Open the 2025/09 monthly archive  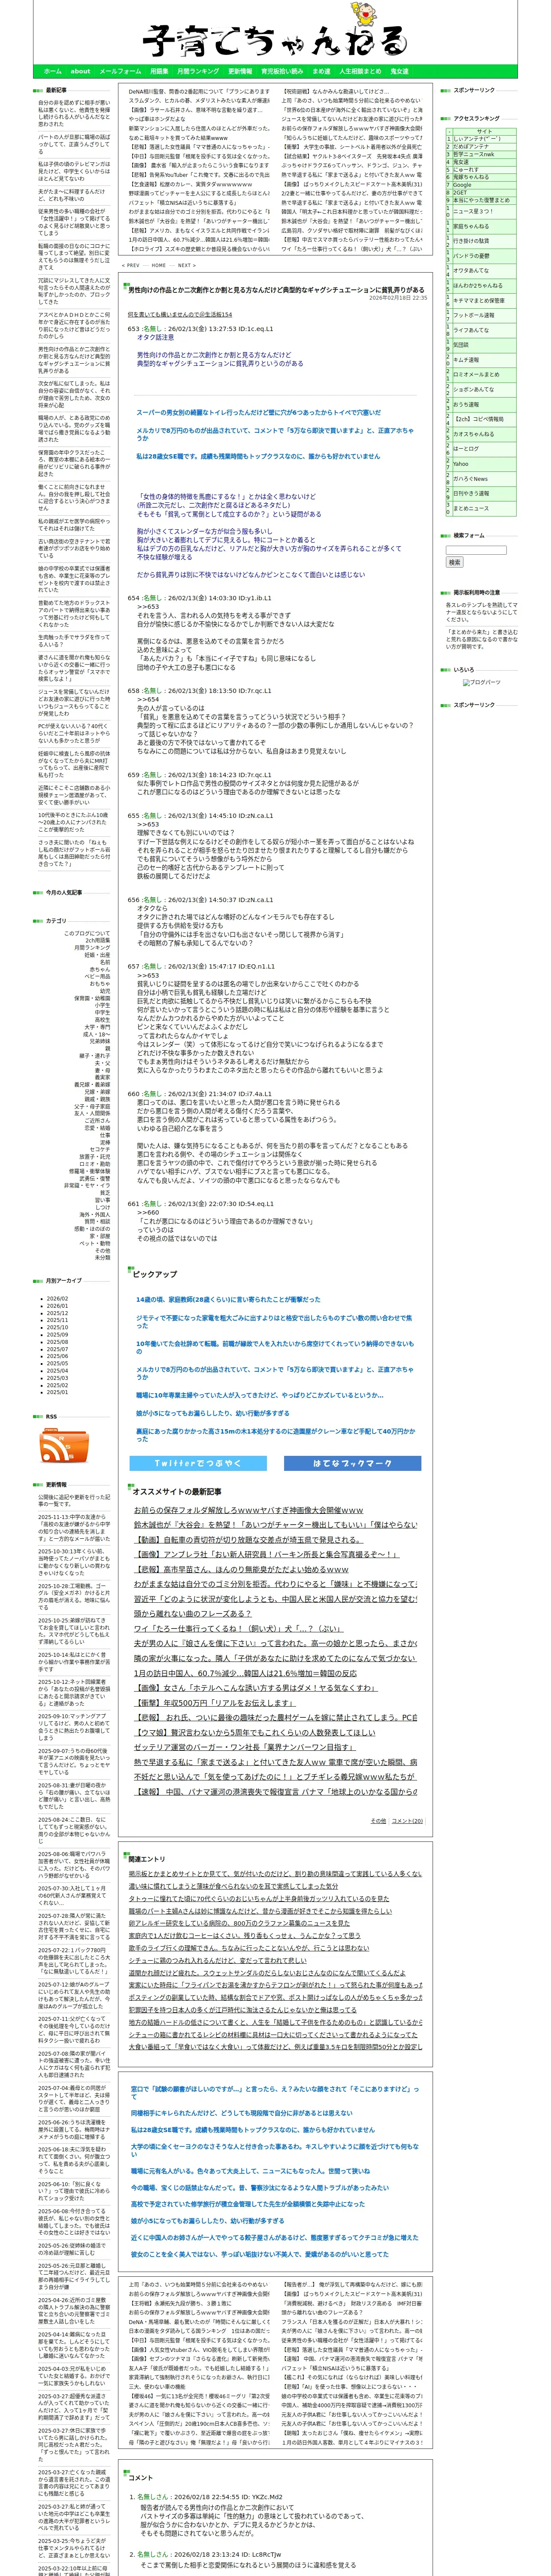click(57, 1334)
